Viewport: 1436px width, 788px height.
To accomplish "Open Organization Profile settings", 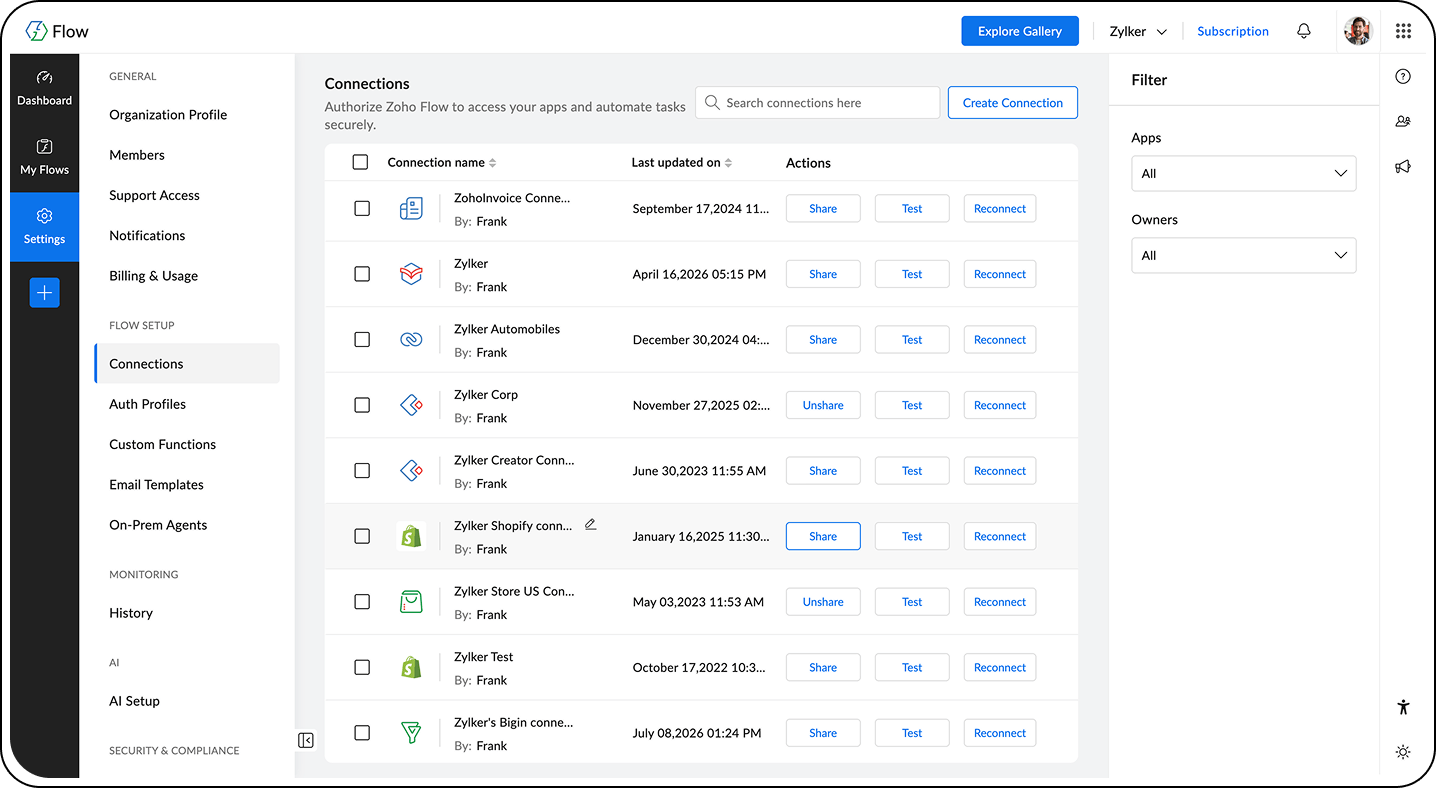I will click(168, 115).
